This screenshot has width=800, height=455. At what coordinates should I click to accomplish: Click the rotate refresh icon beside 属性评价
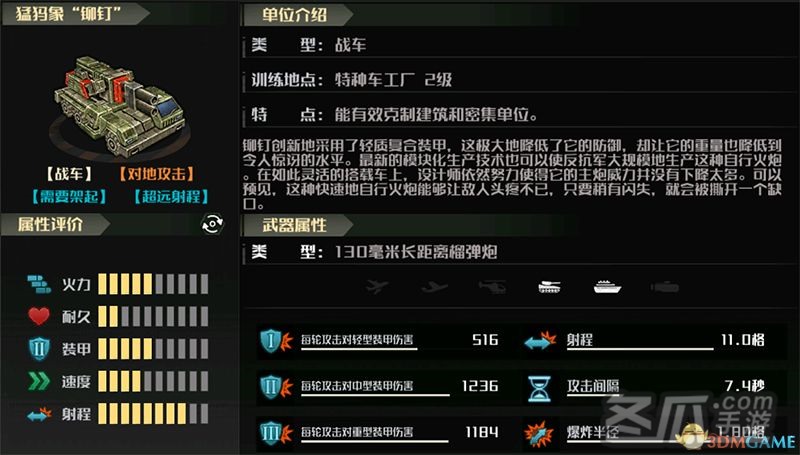pyautogui.click(x=213, y=224)
